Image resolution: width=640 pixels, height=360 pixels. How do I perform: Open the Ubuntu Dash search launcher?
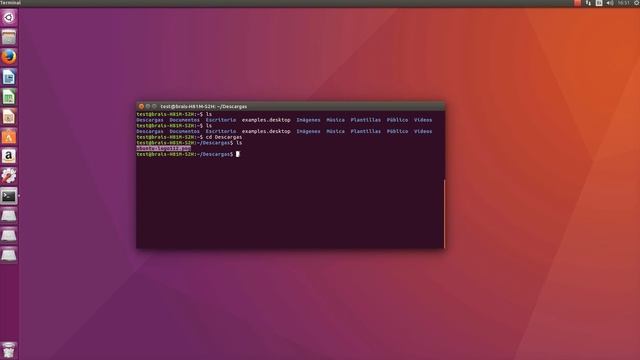click(9, 18)
